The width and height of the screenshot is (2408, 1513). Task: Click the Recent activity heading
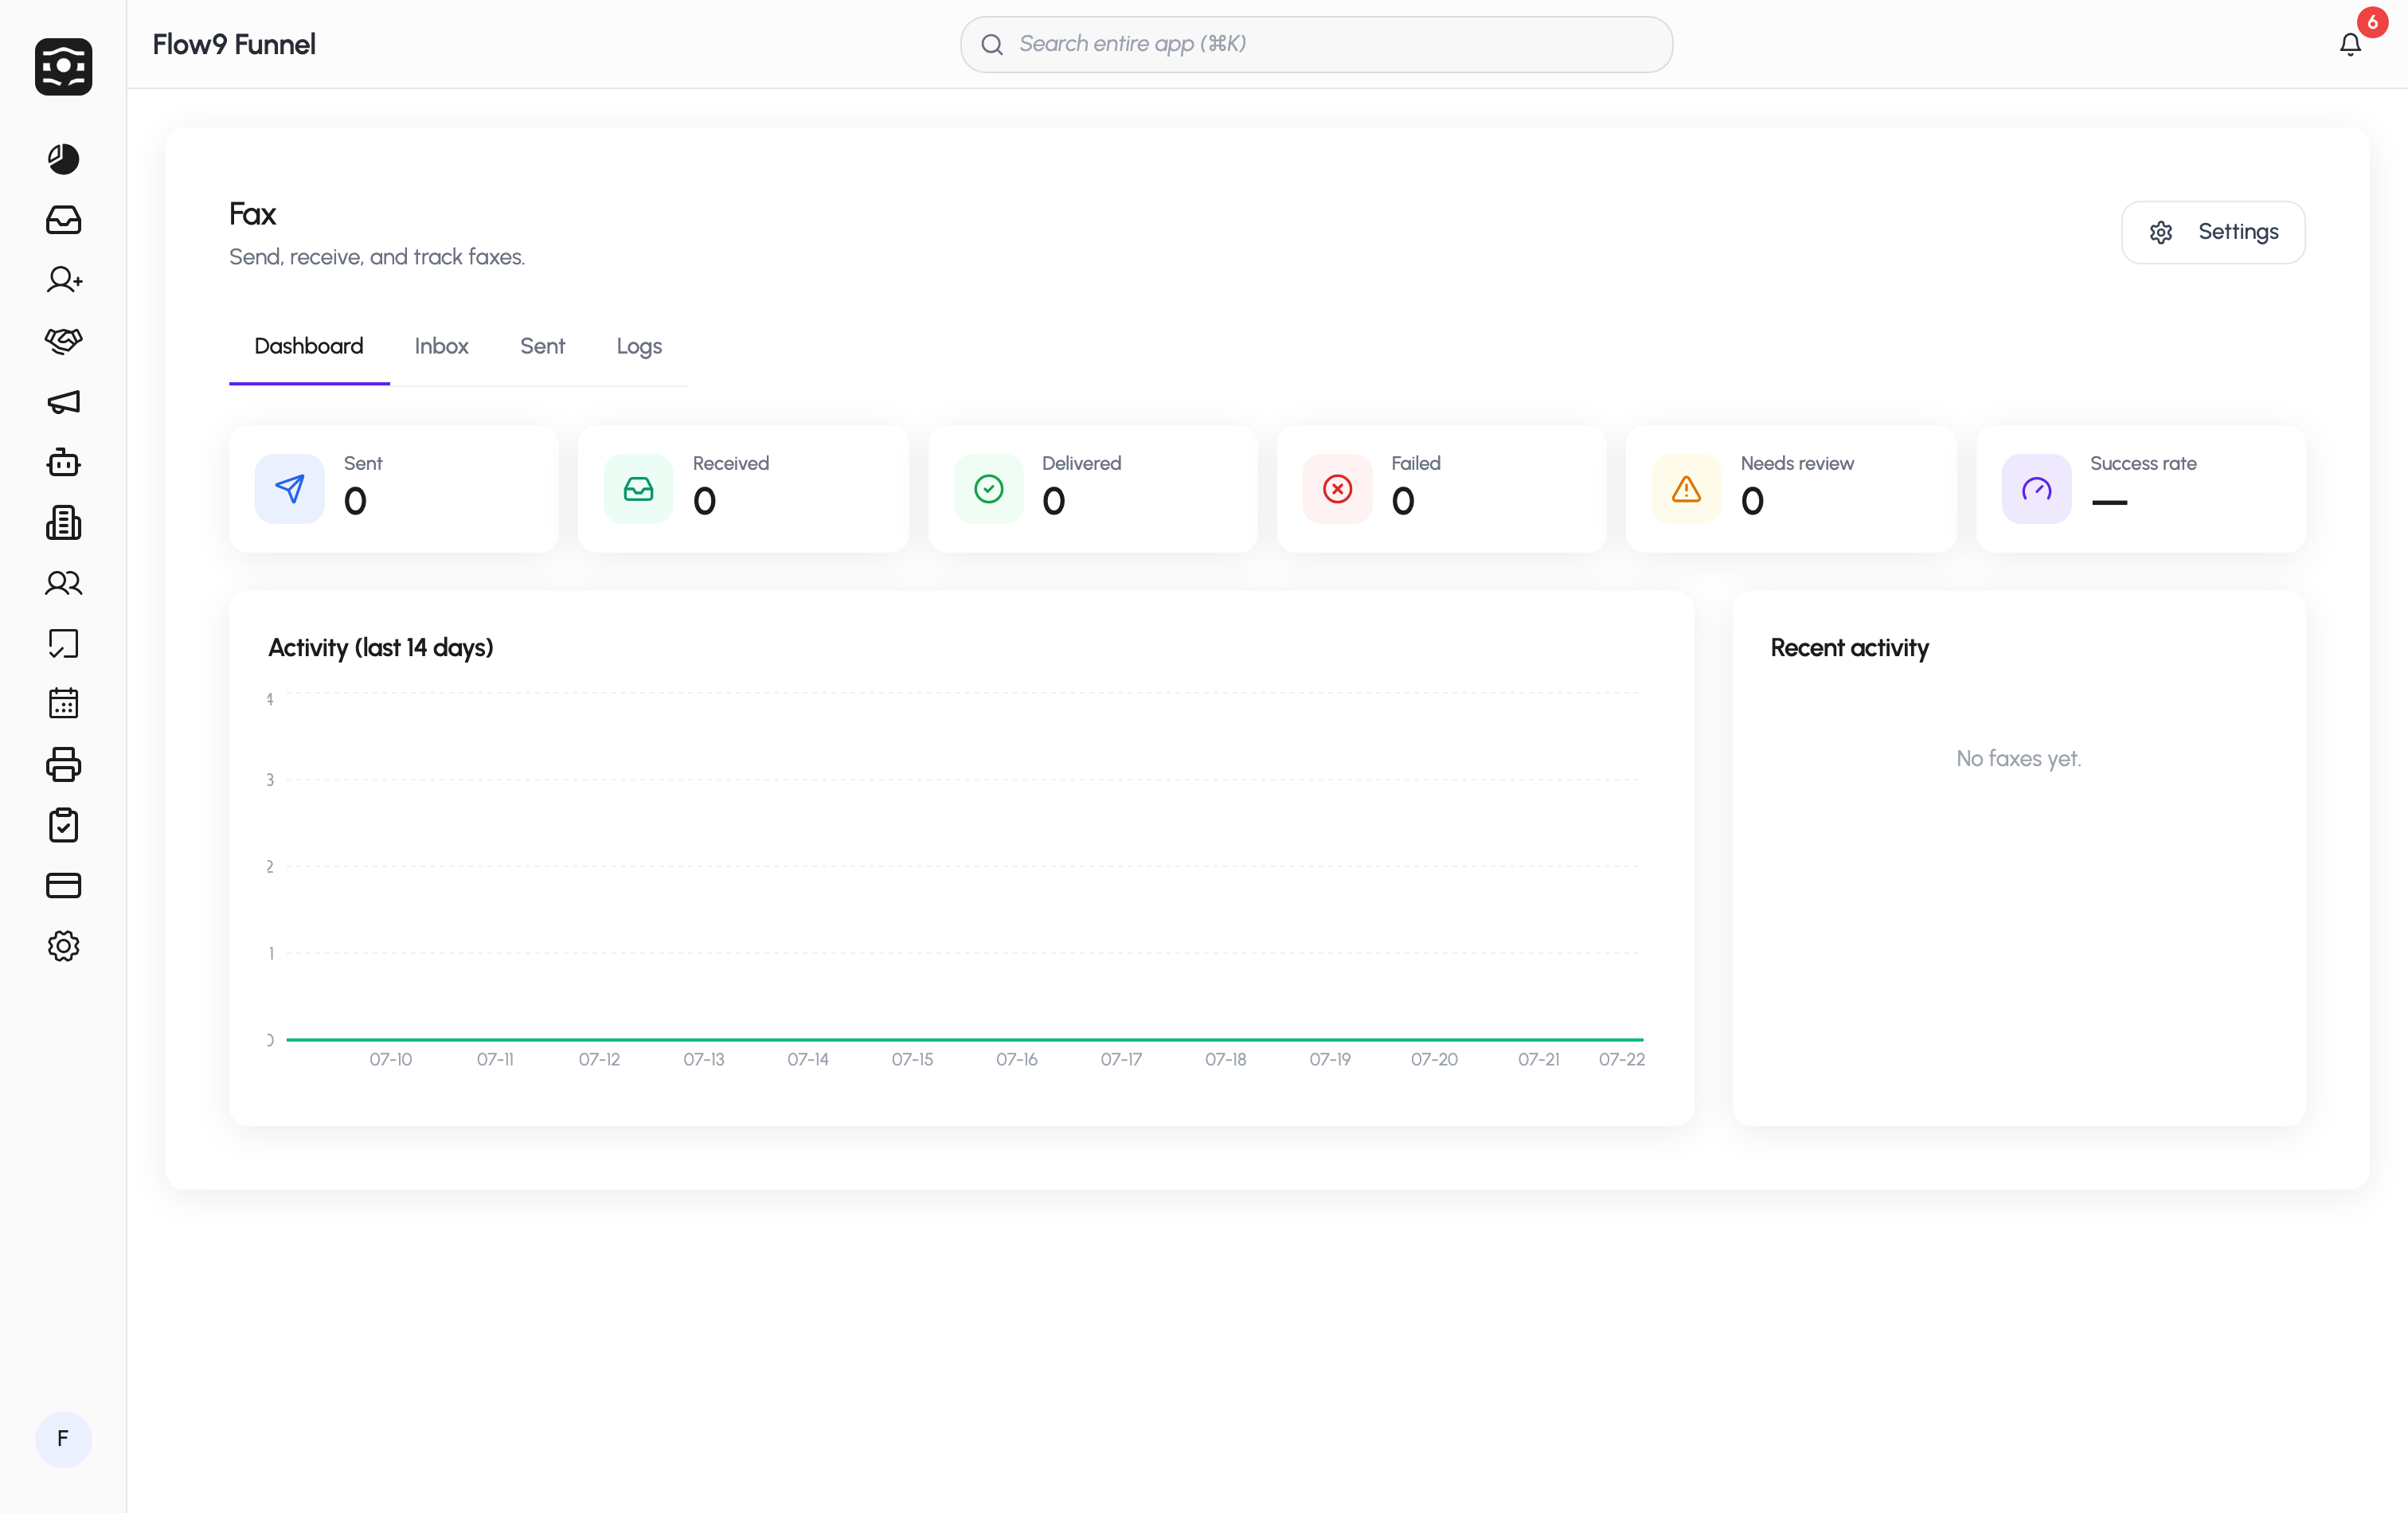coord(1849,648)
